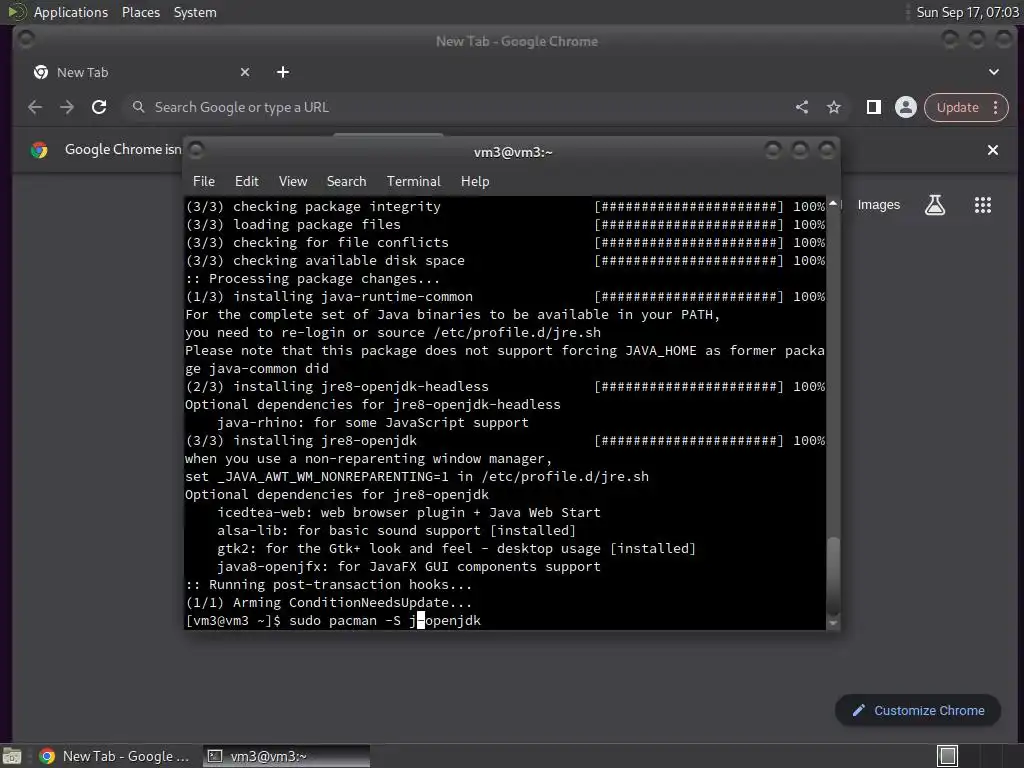
Task: Click Customize Chrome button
Action: coord(918,711)
